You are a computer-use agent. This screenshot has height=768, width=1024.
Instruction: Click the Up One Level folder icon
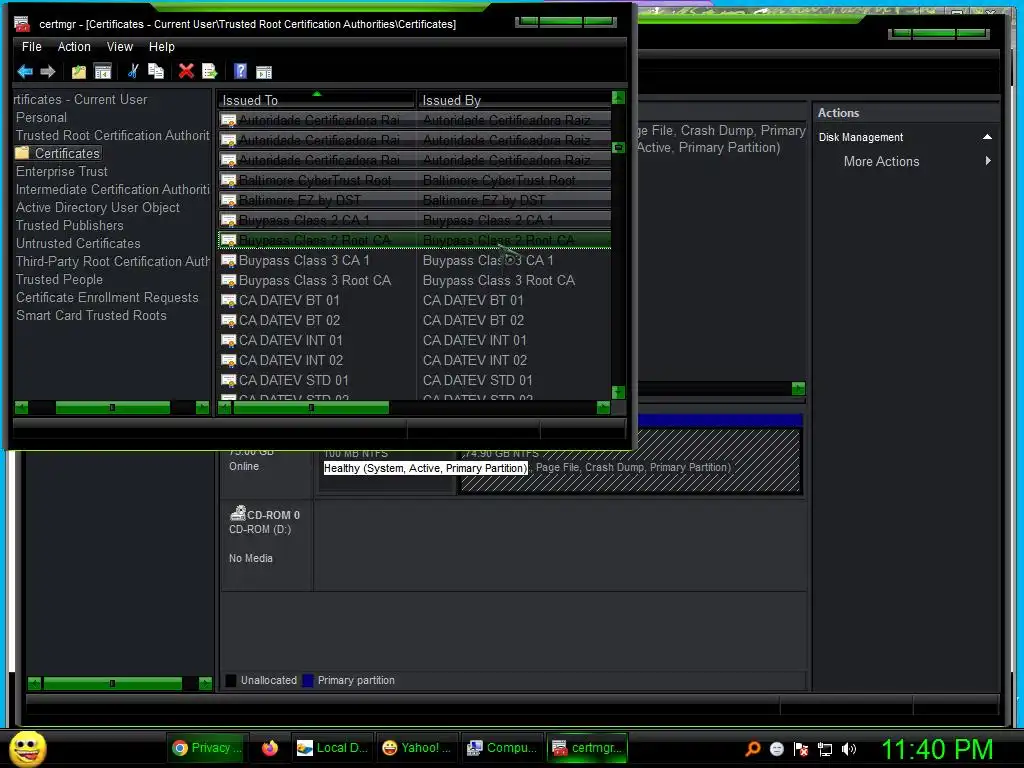click(x=78, y=71)
